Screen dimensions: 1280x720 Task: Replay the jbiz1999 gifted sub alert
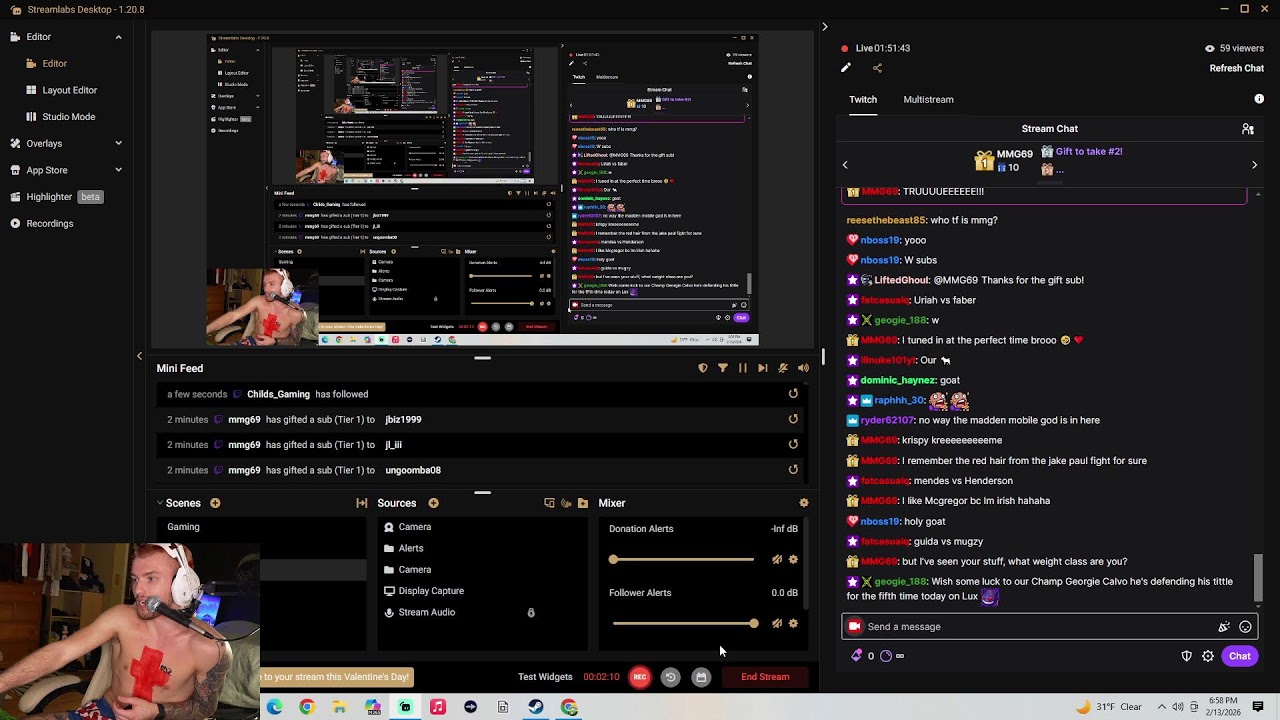(x=793, y=419)
